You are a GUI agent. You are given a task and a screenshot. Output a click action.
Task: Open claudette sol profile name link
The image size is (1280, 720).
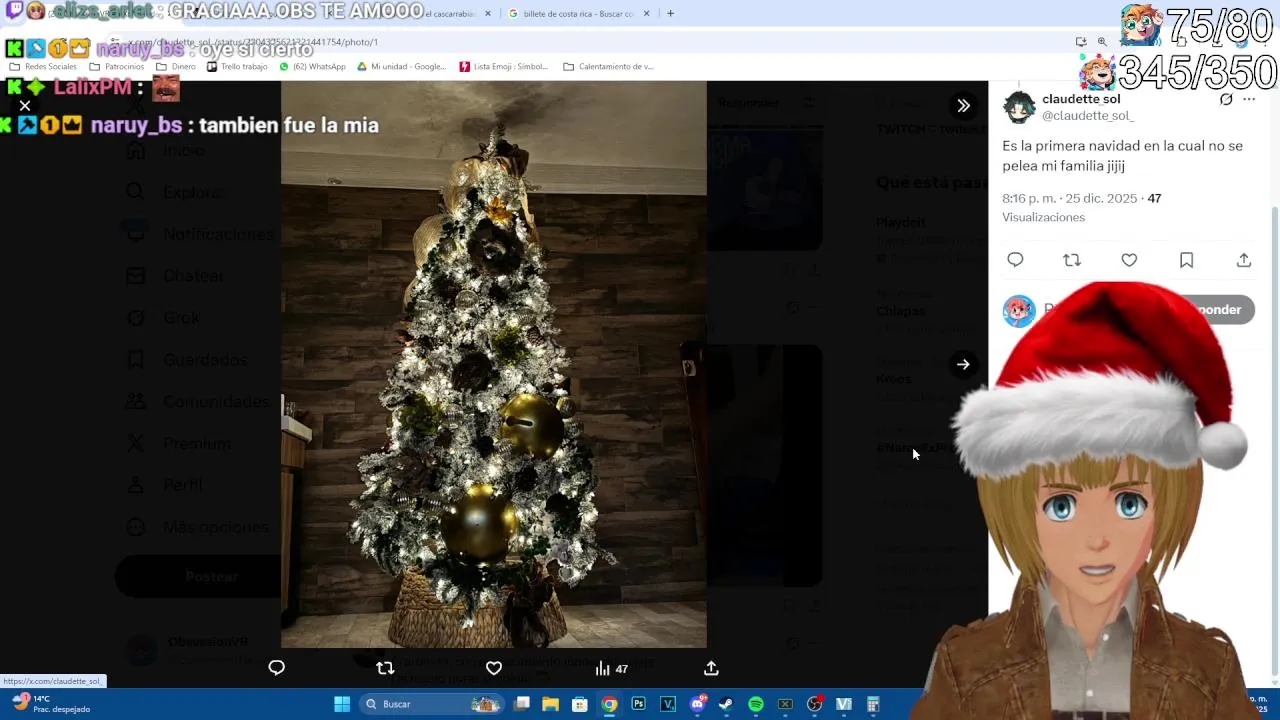(1081, 99)
